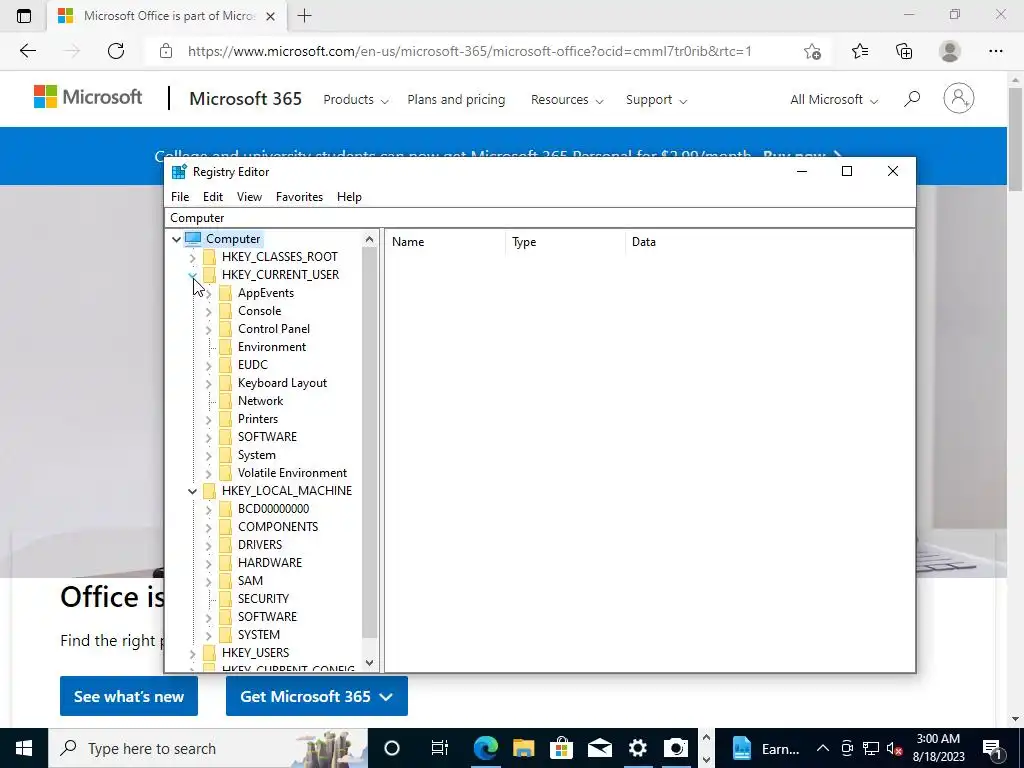Viewport: 1024px width, 768px height.
Task: Expand the AppEvents key
Action: tap(208, 293)
